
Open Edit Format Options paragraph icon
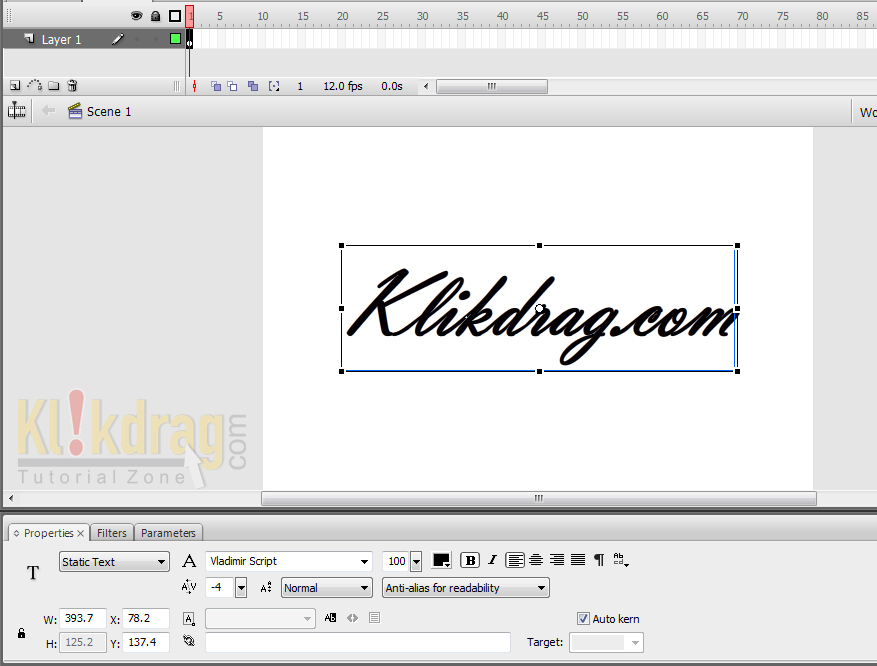point(599,560)
